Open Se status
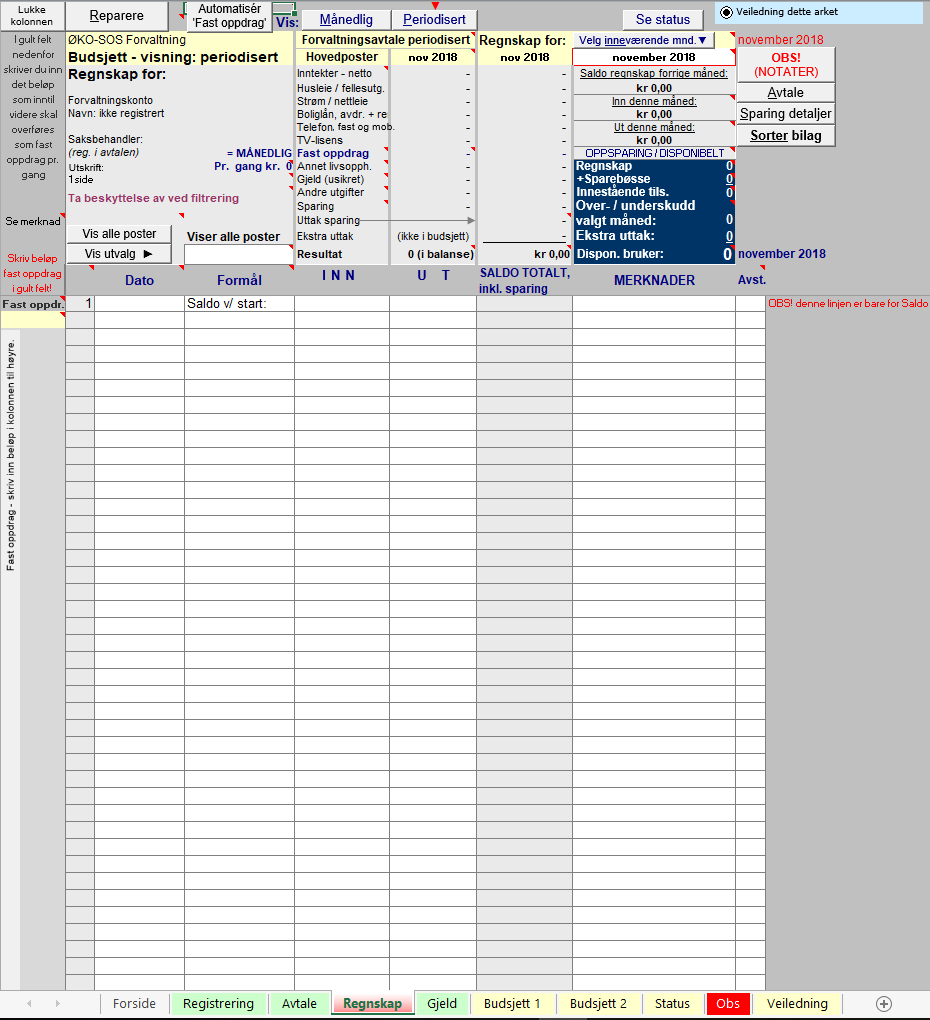 (x=663, y=20)
